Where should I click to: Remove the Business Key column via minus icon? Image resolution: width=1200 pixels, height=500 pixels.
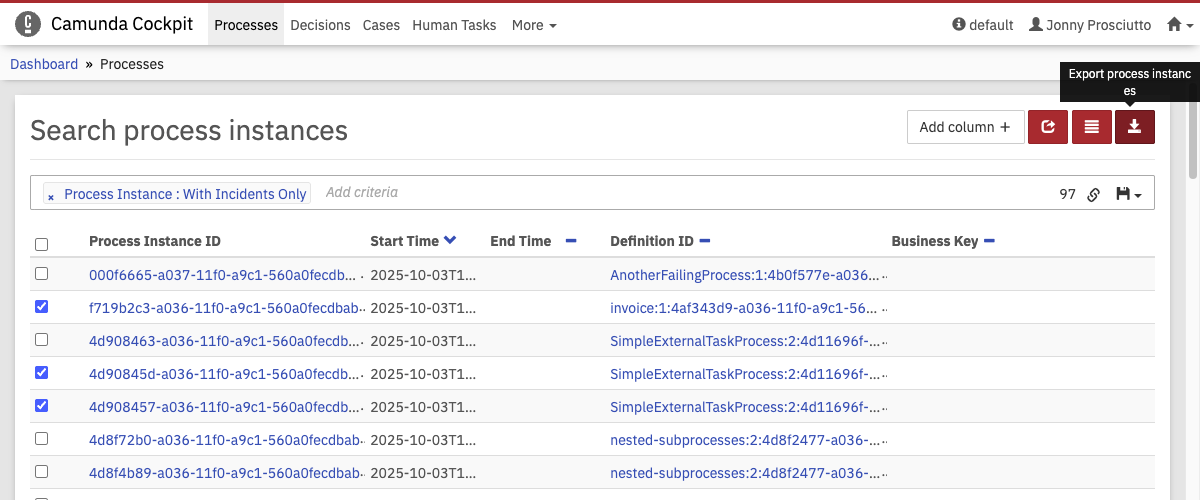[x=990, y=241]
